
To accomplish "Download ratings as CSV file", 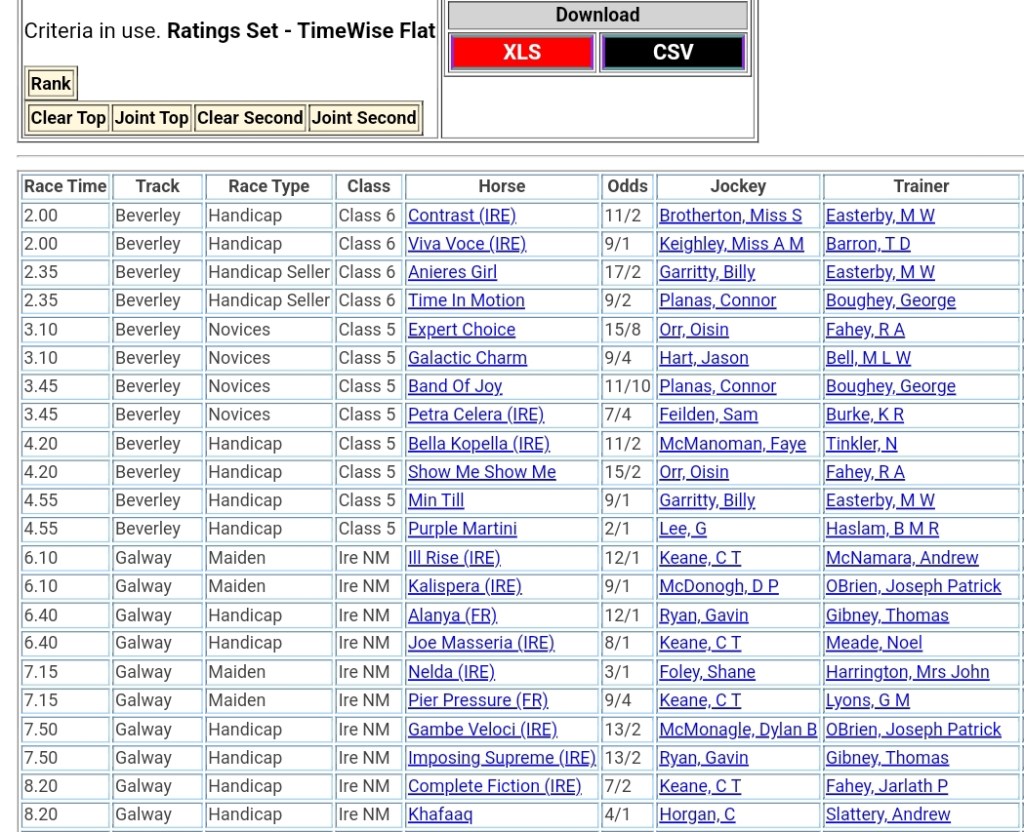I will click(673, 52).
